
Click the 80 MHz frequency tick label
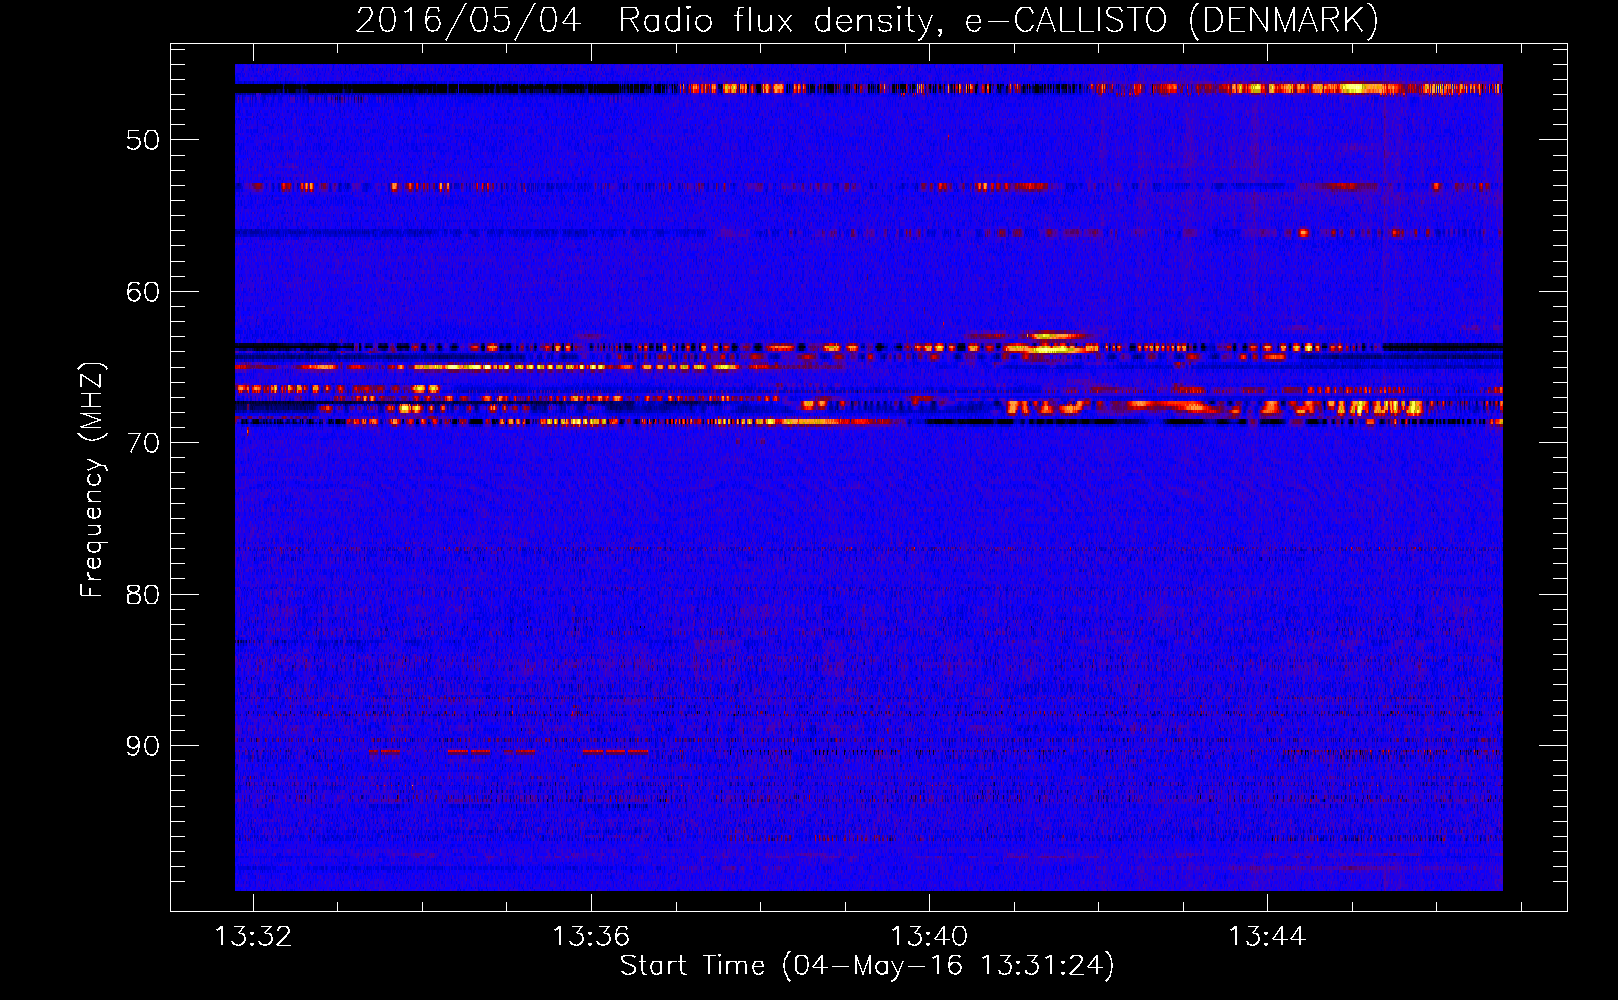point(143,595)
